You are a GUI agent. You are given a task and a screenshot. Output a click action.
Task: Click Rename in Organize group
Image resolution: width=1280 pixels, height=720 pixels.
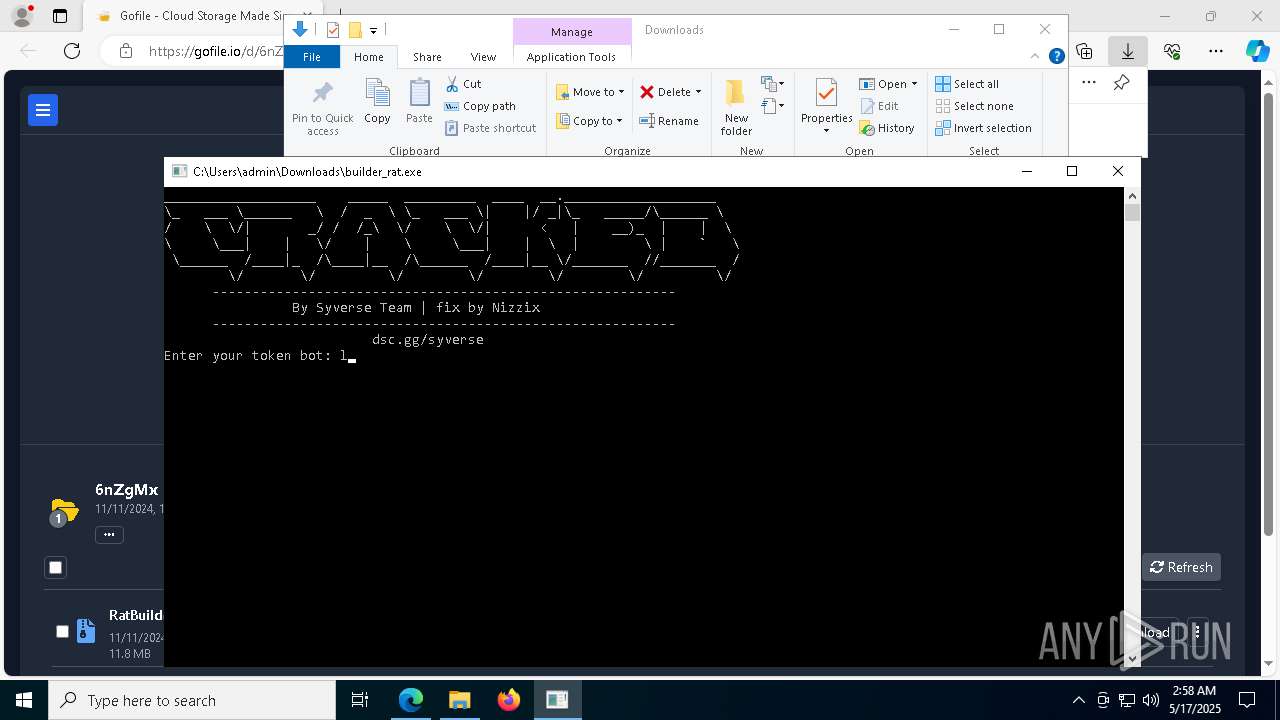tap(669, 121)
